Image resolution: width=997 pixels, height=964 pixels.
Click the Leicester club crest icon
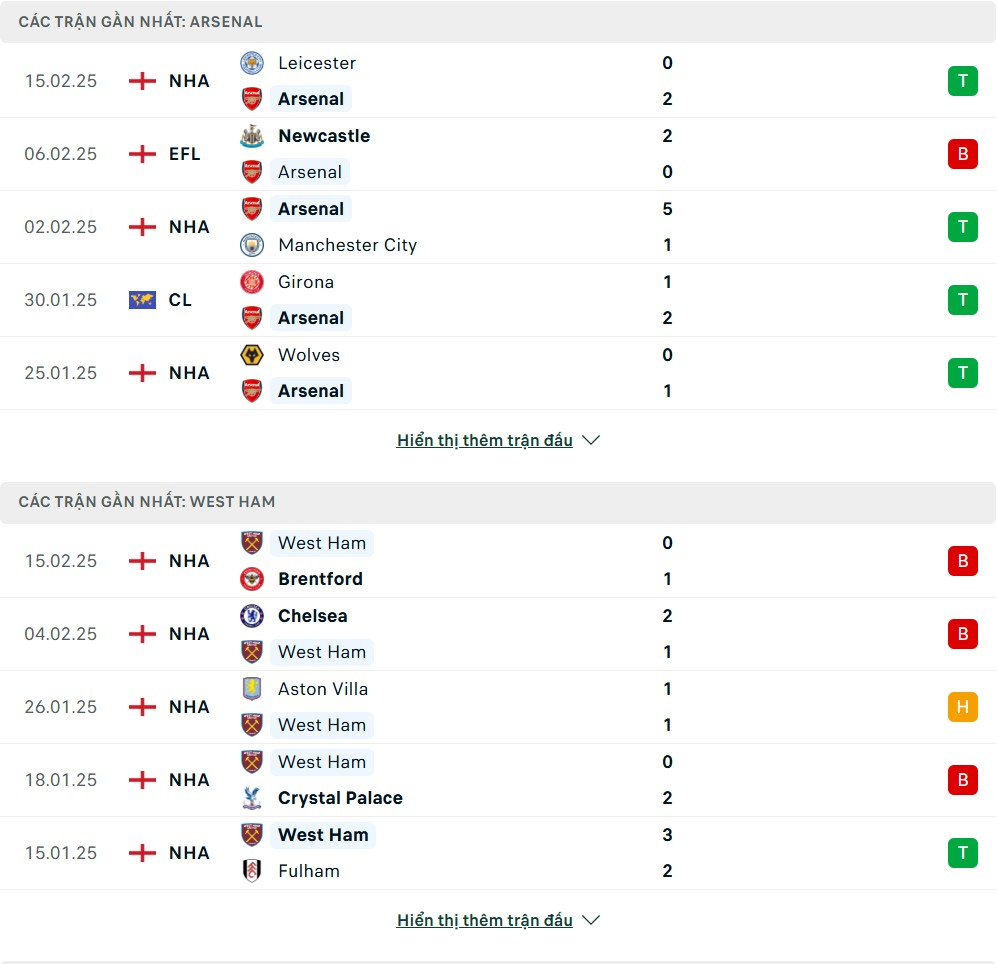coord(252,63)
